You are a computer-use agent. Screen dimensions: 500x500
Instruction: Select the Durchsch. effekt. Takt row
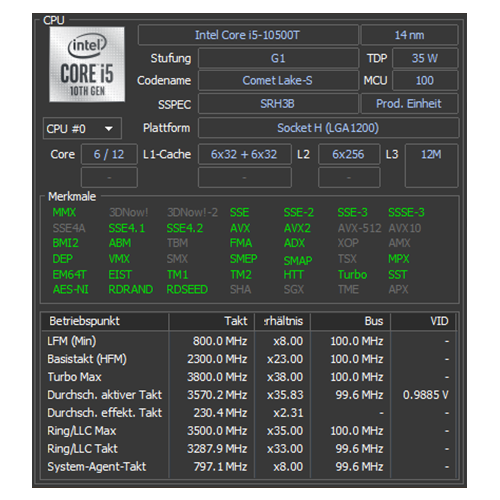coord(249,413)
